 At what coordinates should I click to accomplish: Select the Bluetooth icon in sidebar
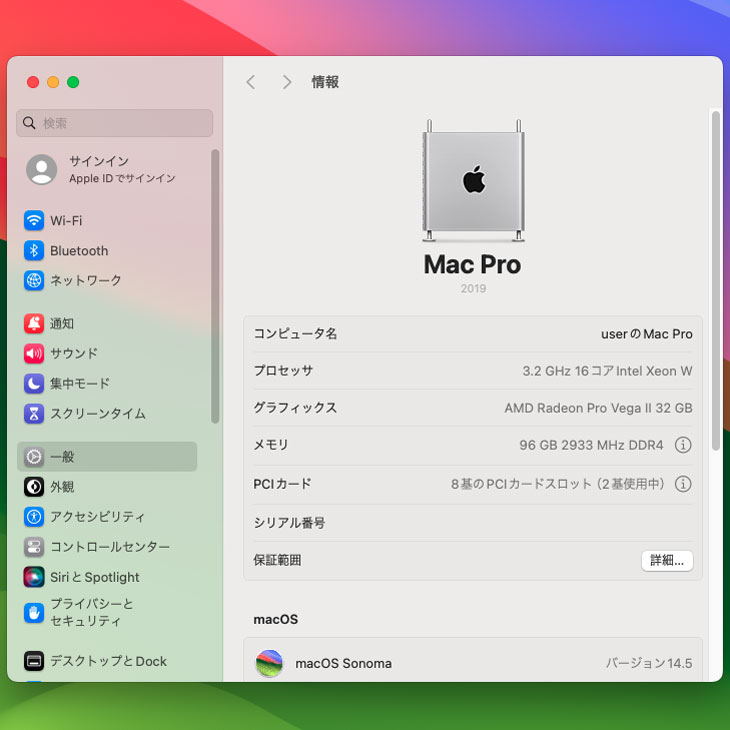point(34,251)
